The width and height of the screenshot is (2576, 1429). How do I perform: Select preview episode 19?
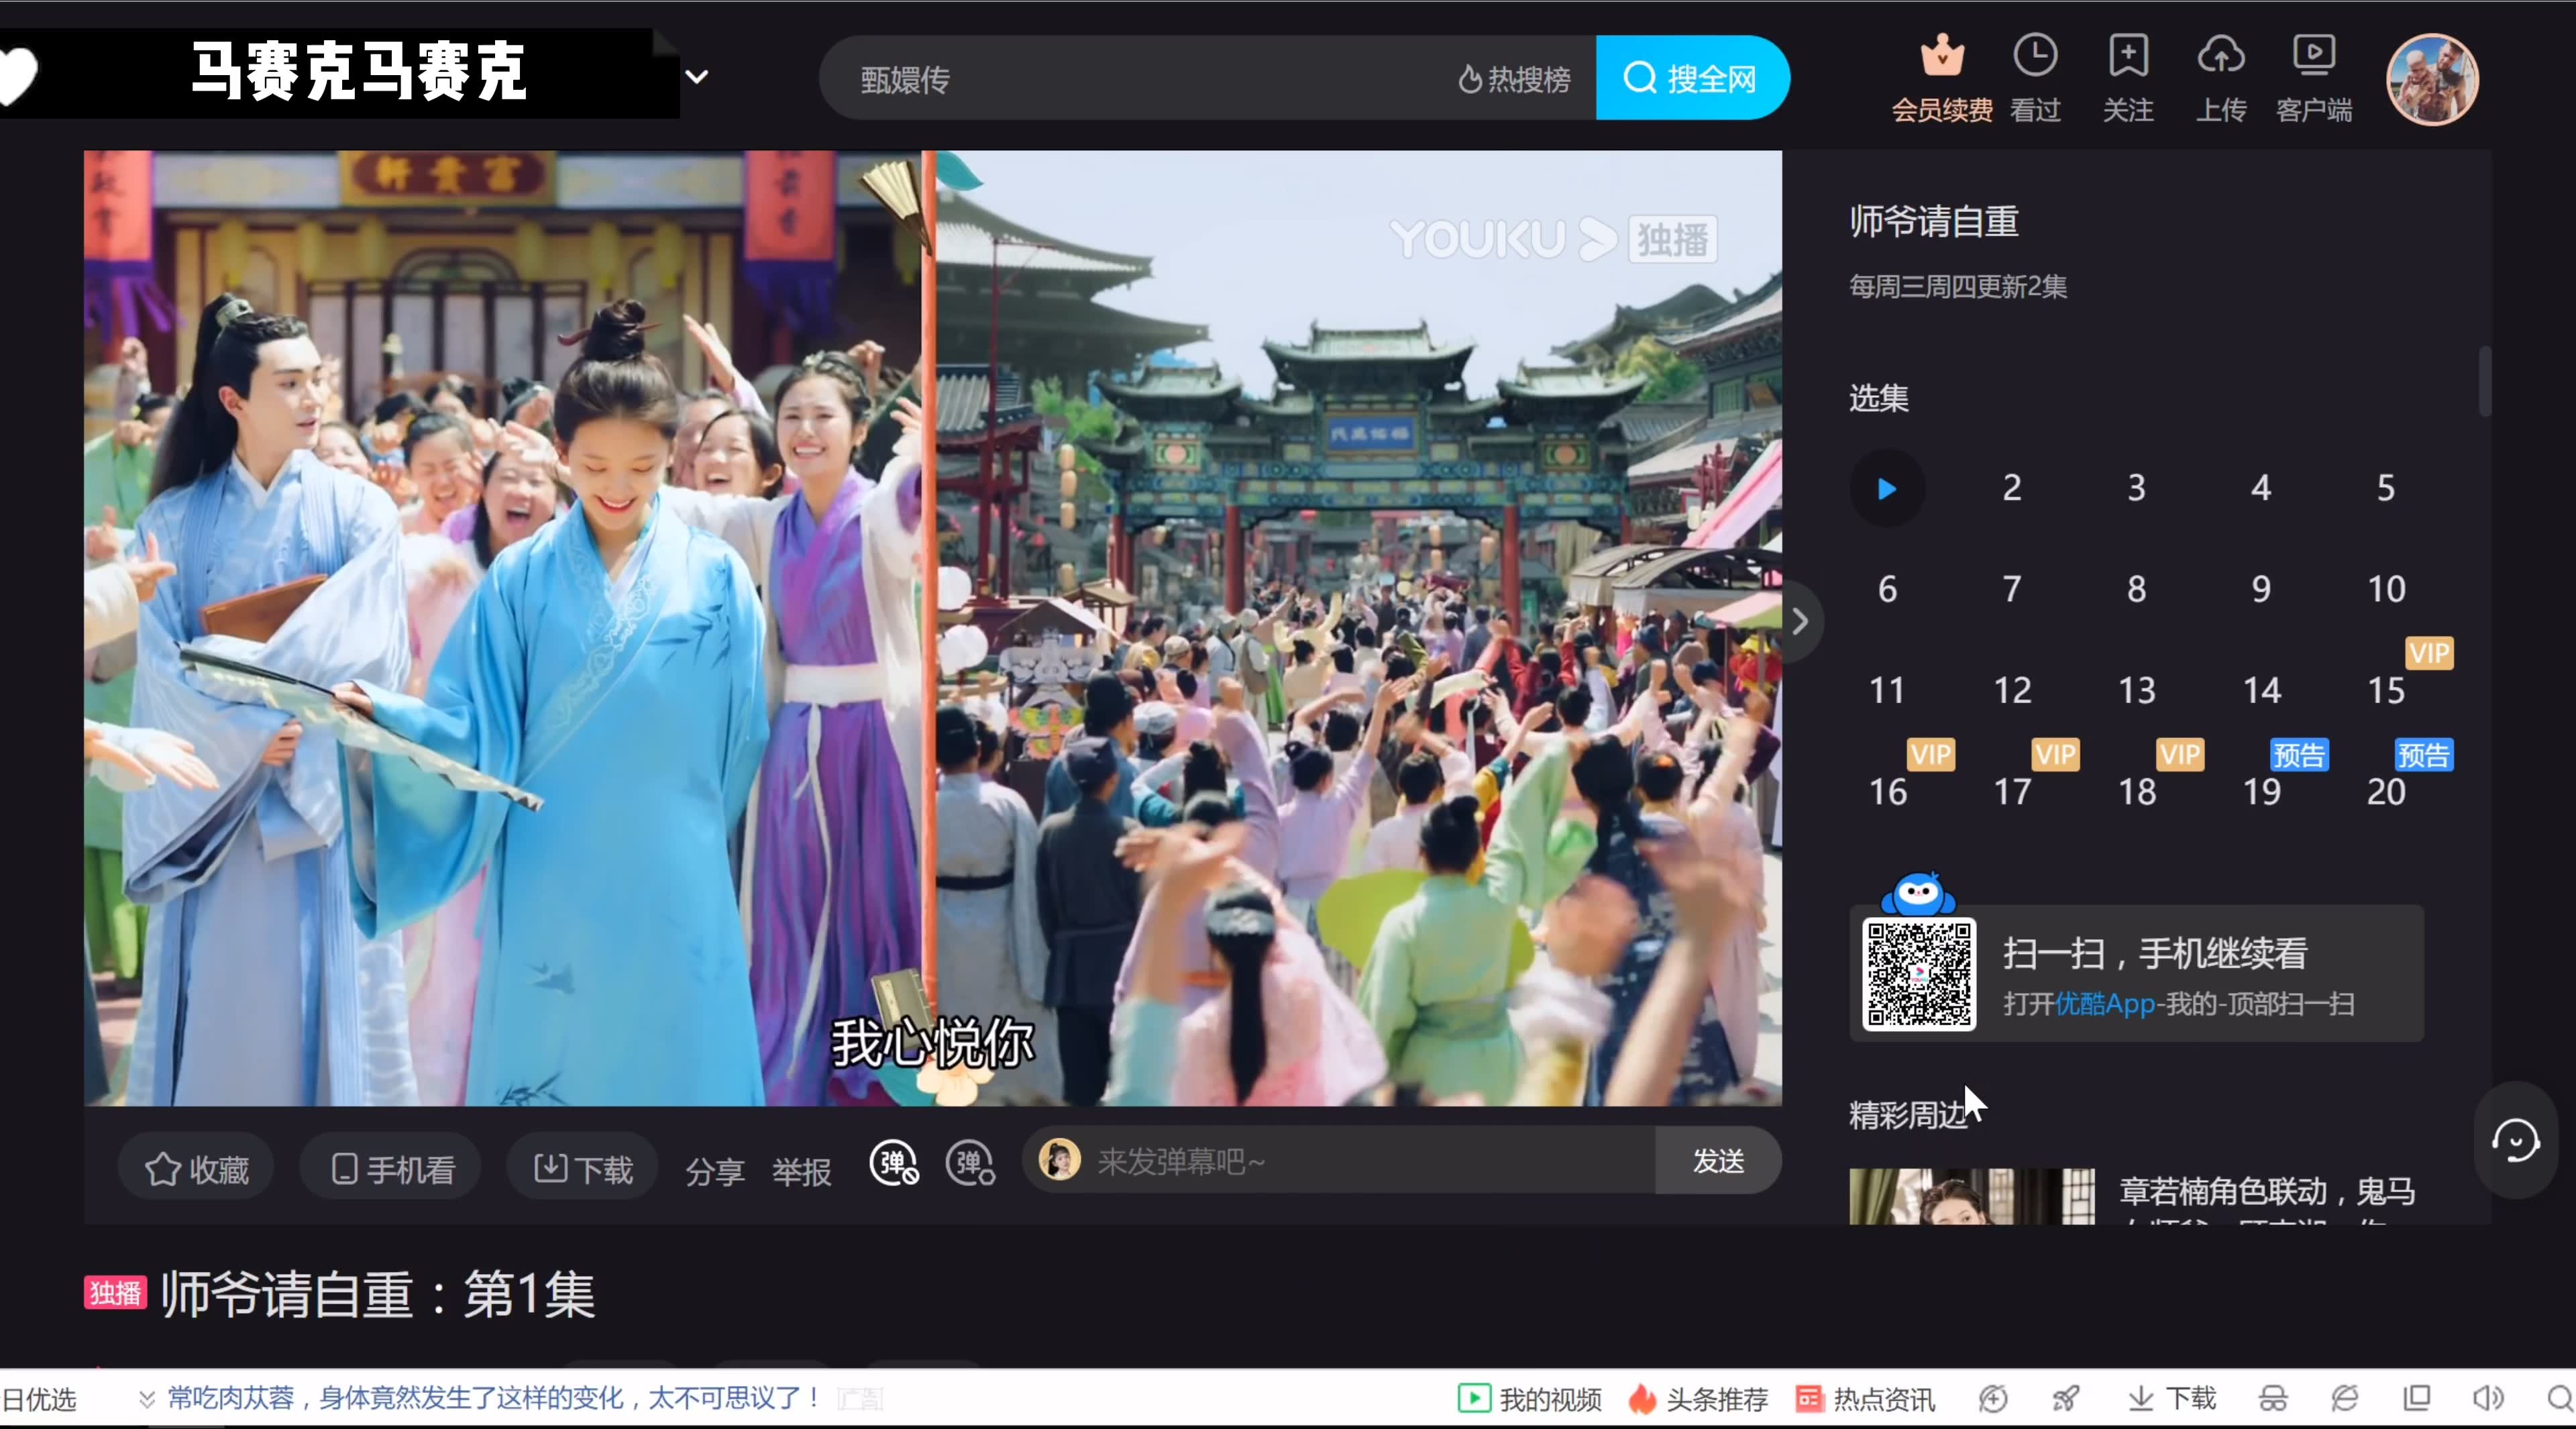pos(2261,792)
